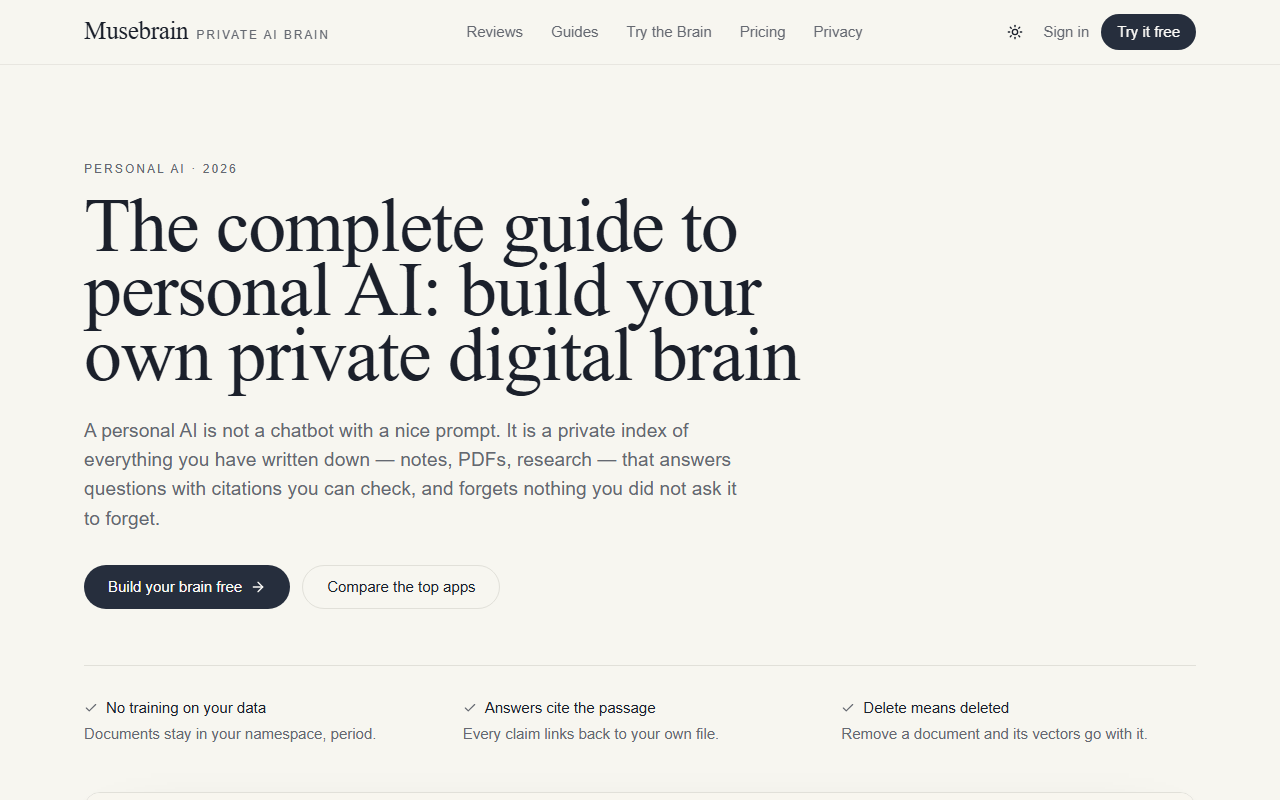1280x800 pixels.
Task: Click the "PERSONAL AI · 2026" label
Action: (x=161, y=169)
